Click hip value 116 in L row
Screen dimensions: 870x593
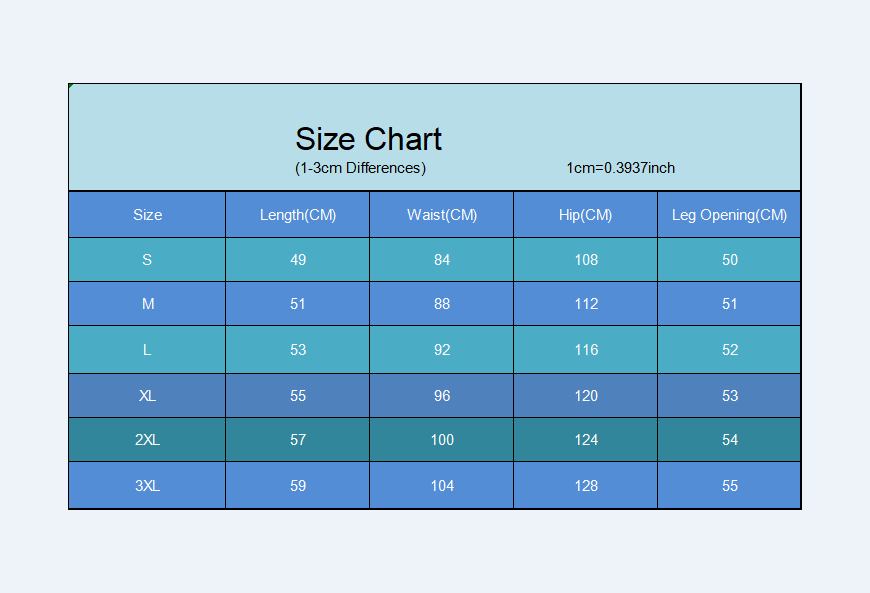click(586, 350)
